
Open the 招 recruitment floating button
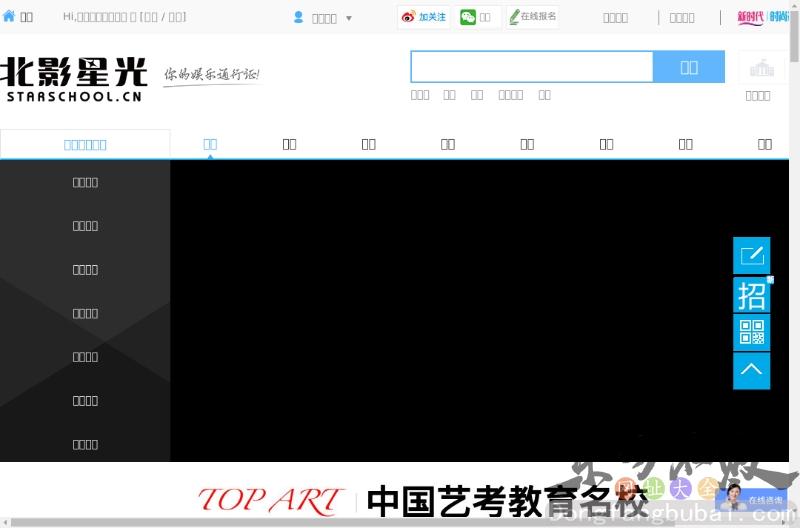752,295
